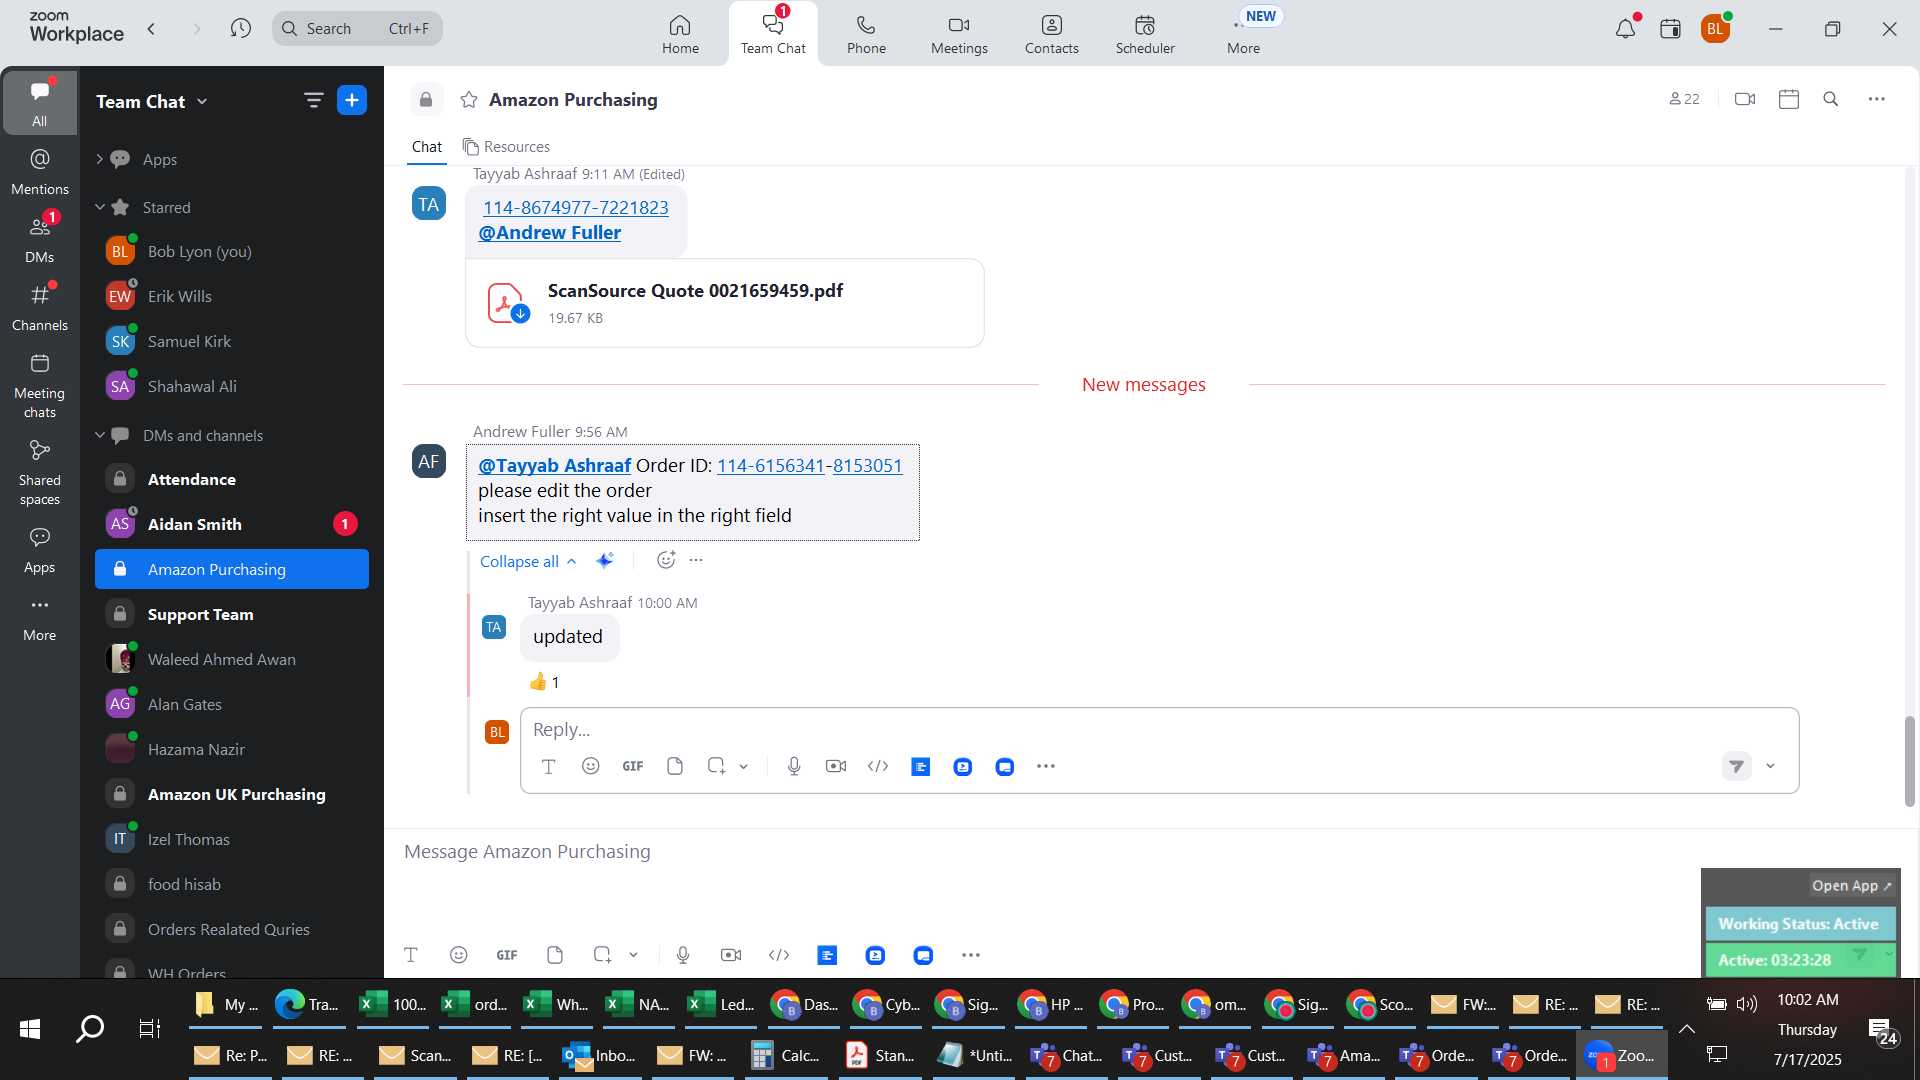Image resolution: width=1920 pixels, height=1080 pixels.
Task: Collapse DMs and channels section
Action: (99, 435)
